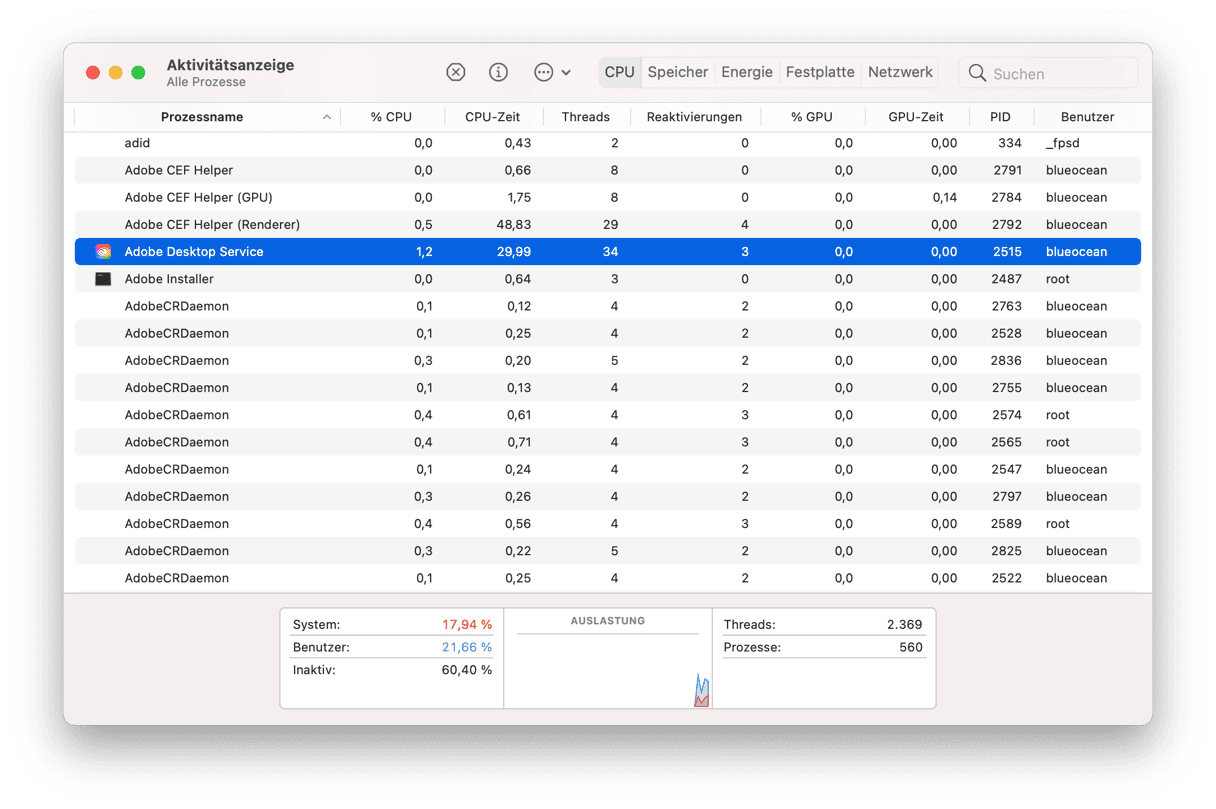Sort by the % CPU column
This screenshot has width=1216, height=809.
click(391, 117)
